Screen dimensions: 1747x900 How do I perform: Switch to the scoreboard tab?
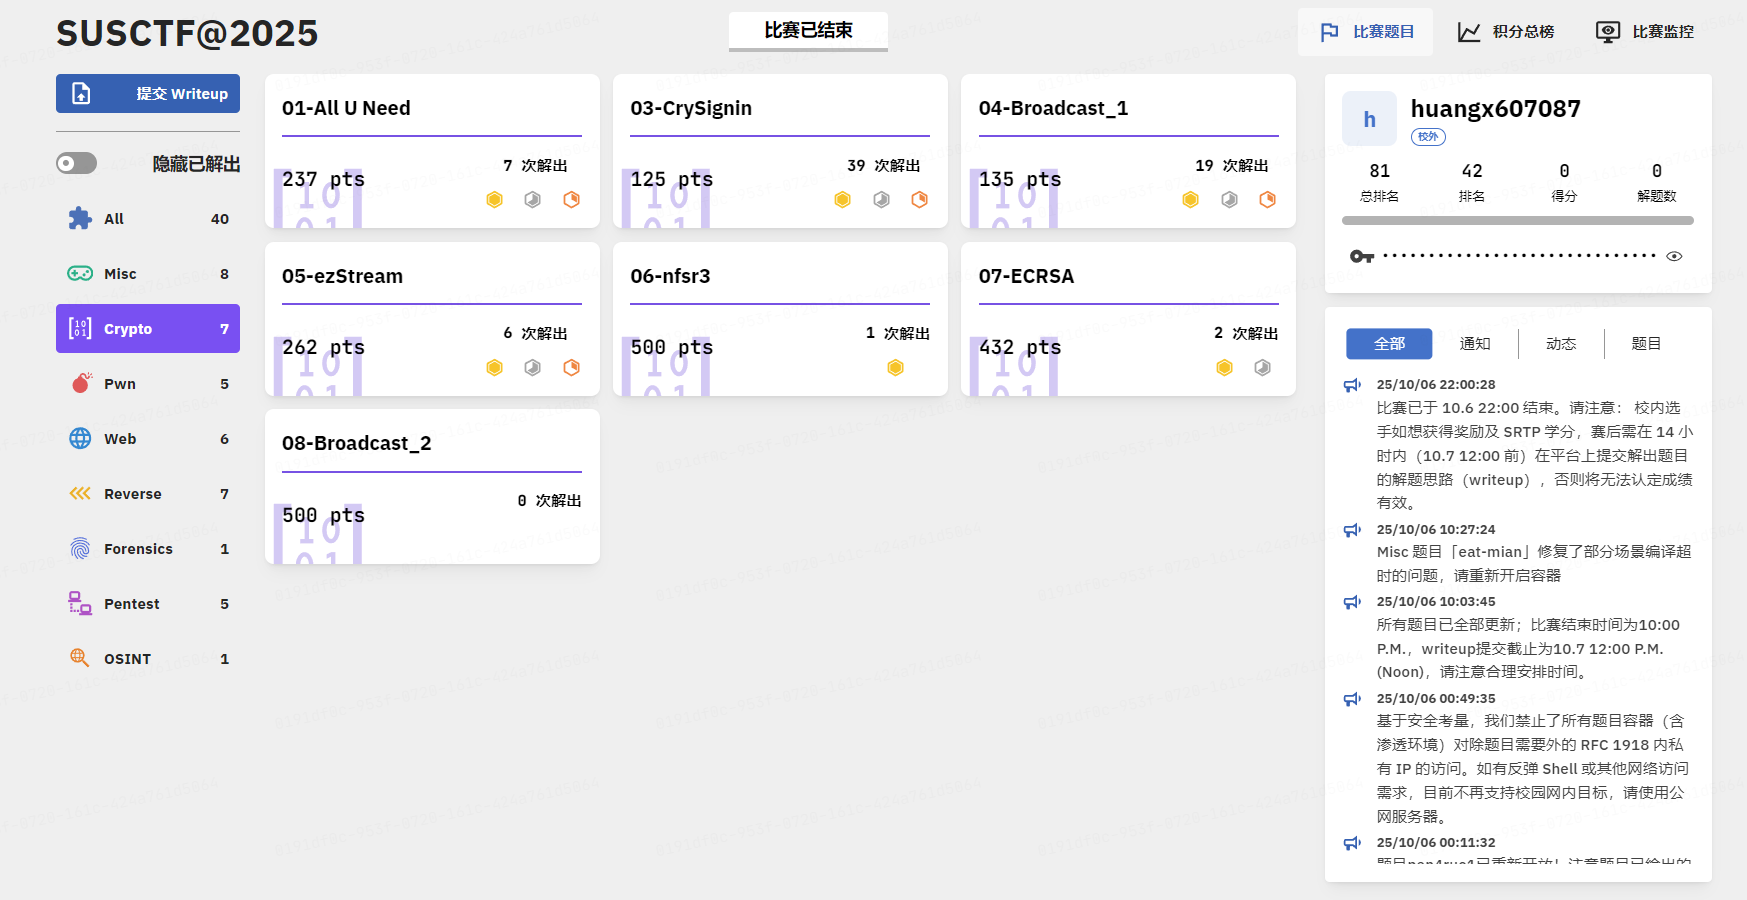pos(1506,32)
